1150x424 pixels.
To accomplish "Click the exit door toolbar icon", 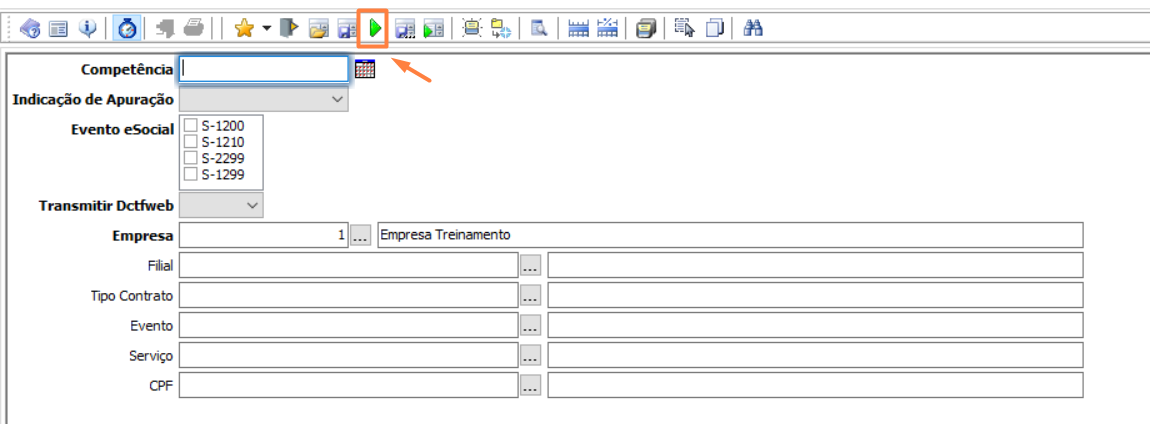I will click(290, 29).
